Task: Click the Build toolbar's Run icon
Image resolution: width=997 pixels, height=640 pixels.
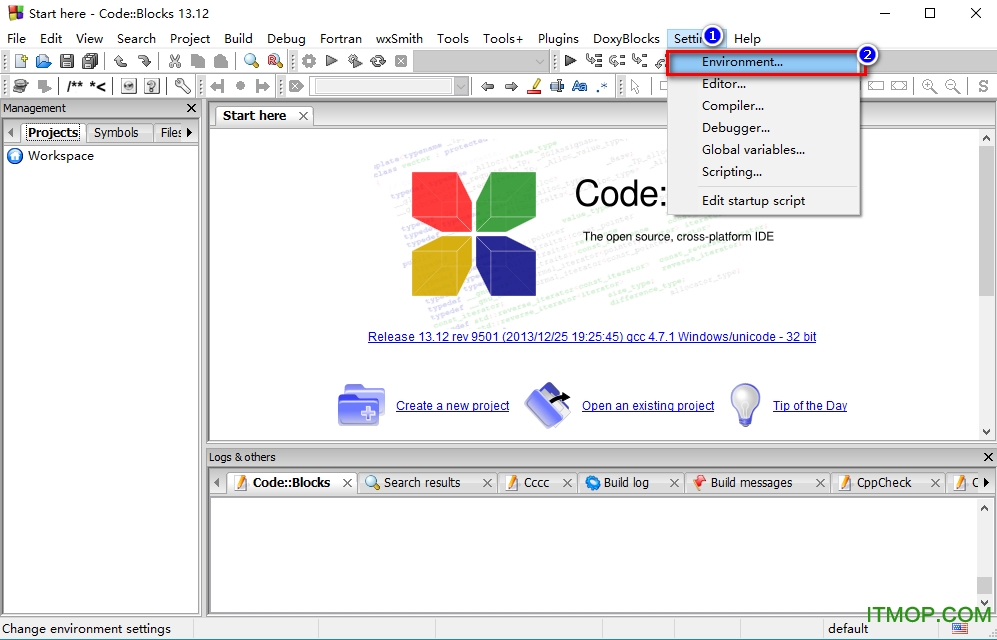Action: click(x=332, y=61)
